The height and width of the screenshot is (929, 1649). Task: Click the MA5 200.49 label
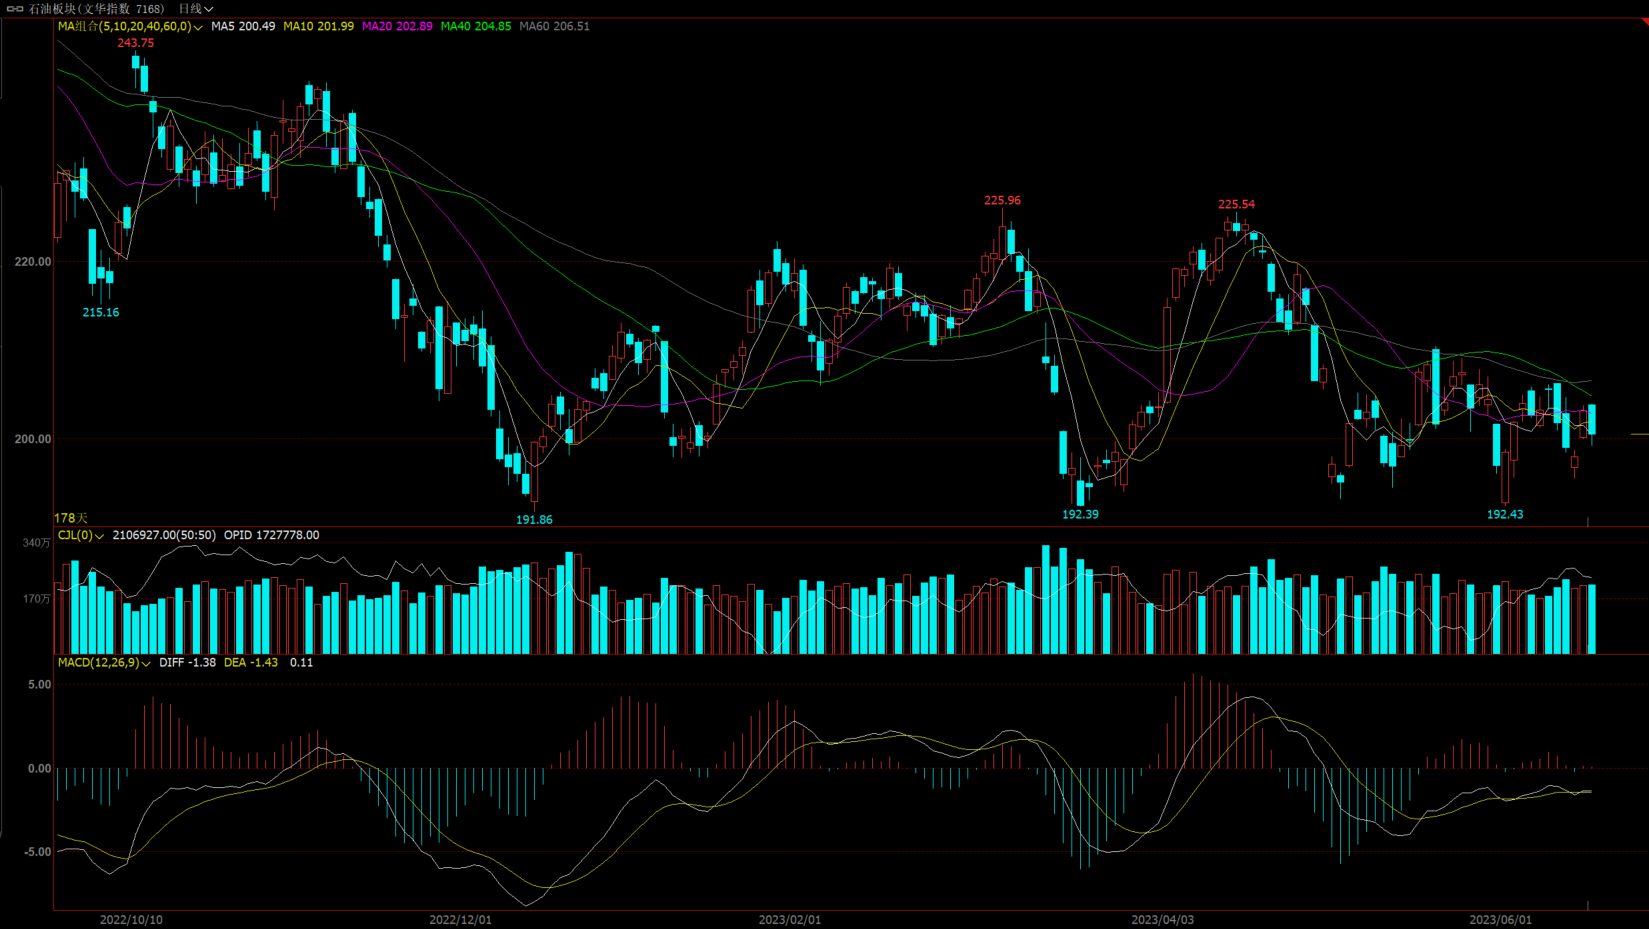tap(243, 27)
